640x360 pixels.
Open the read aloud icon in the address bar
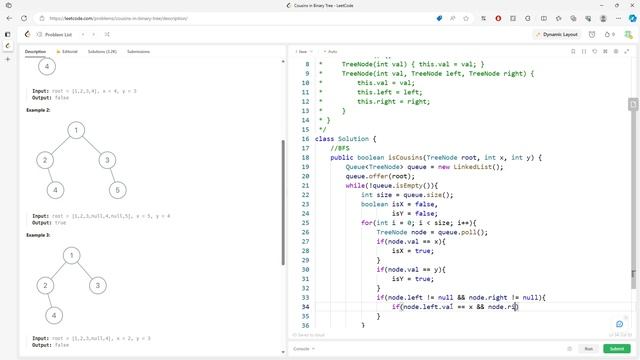(x=453, y=18)
